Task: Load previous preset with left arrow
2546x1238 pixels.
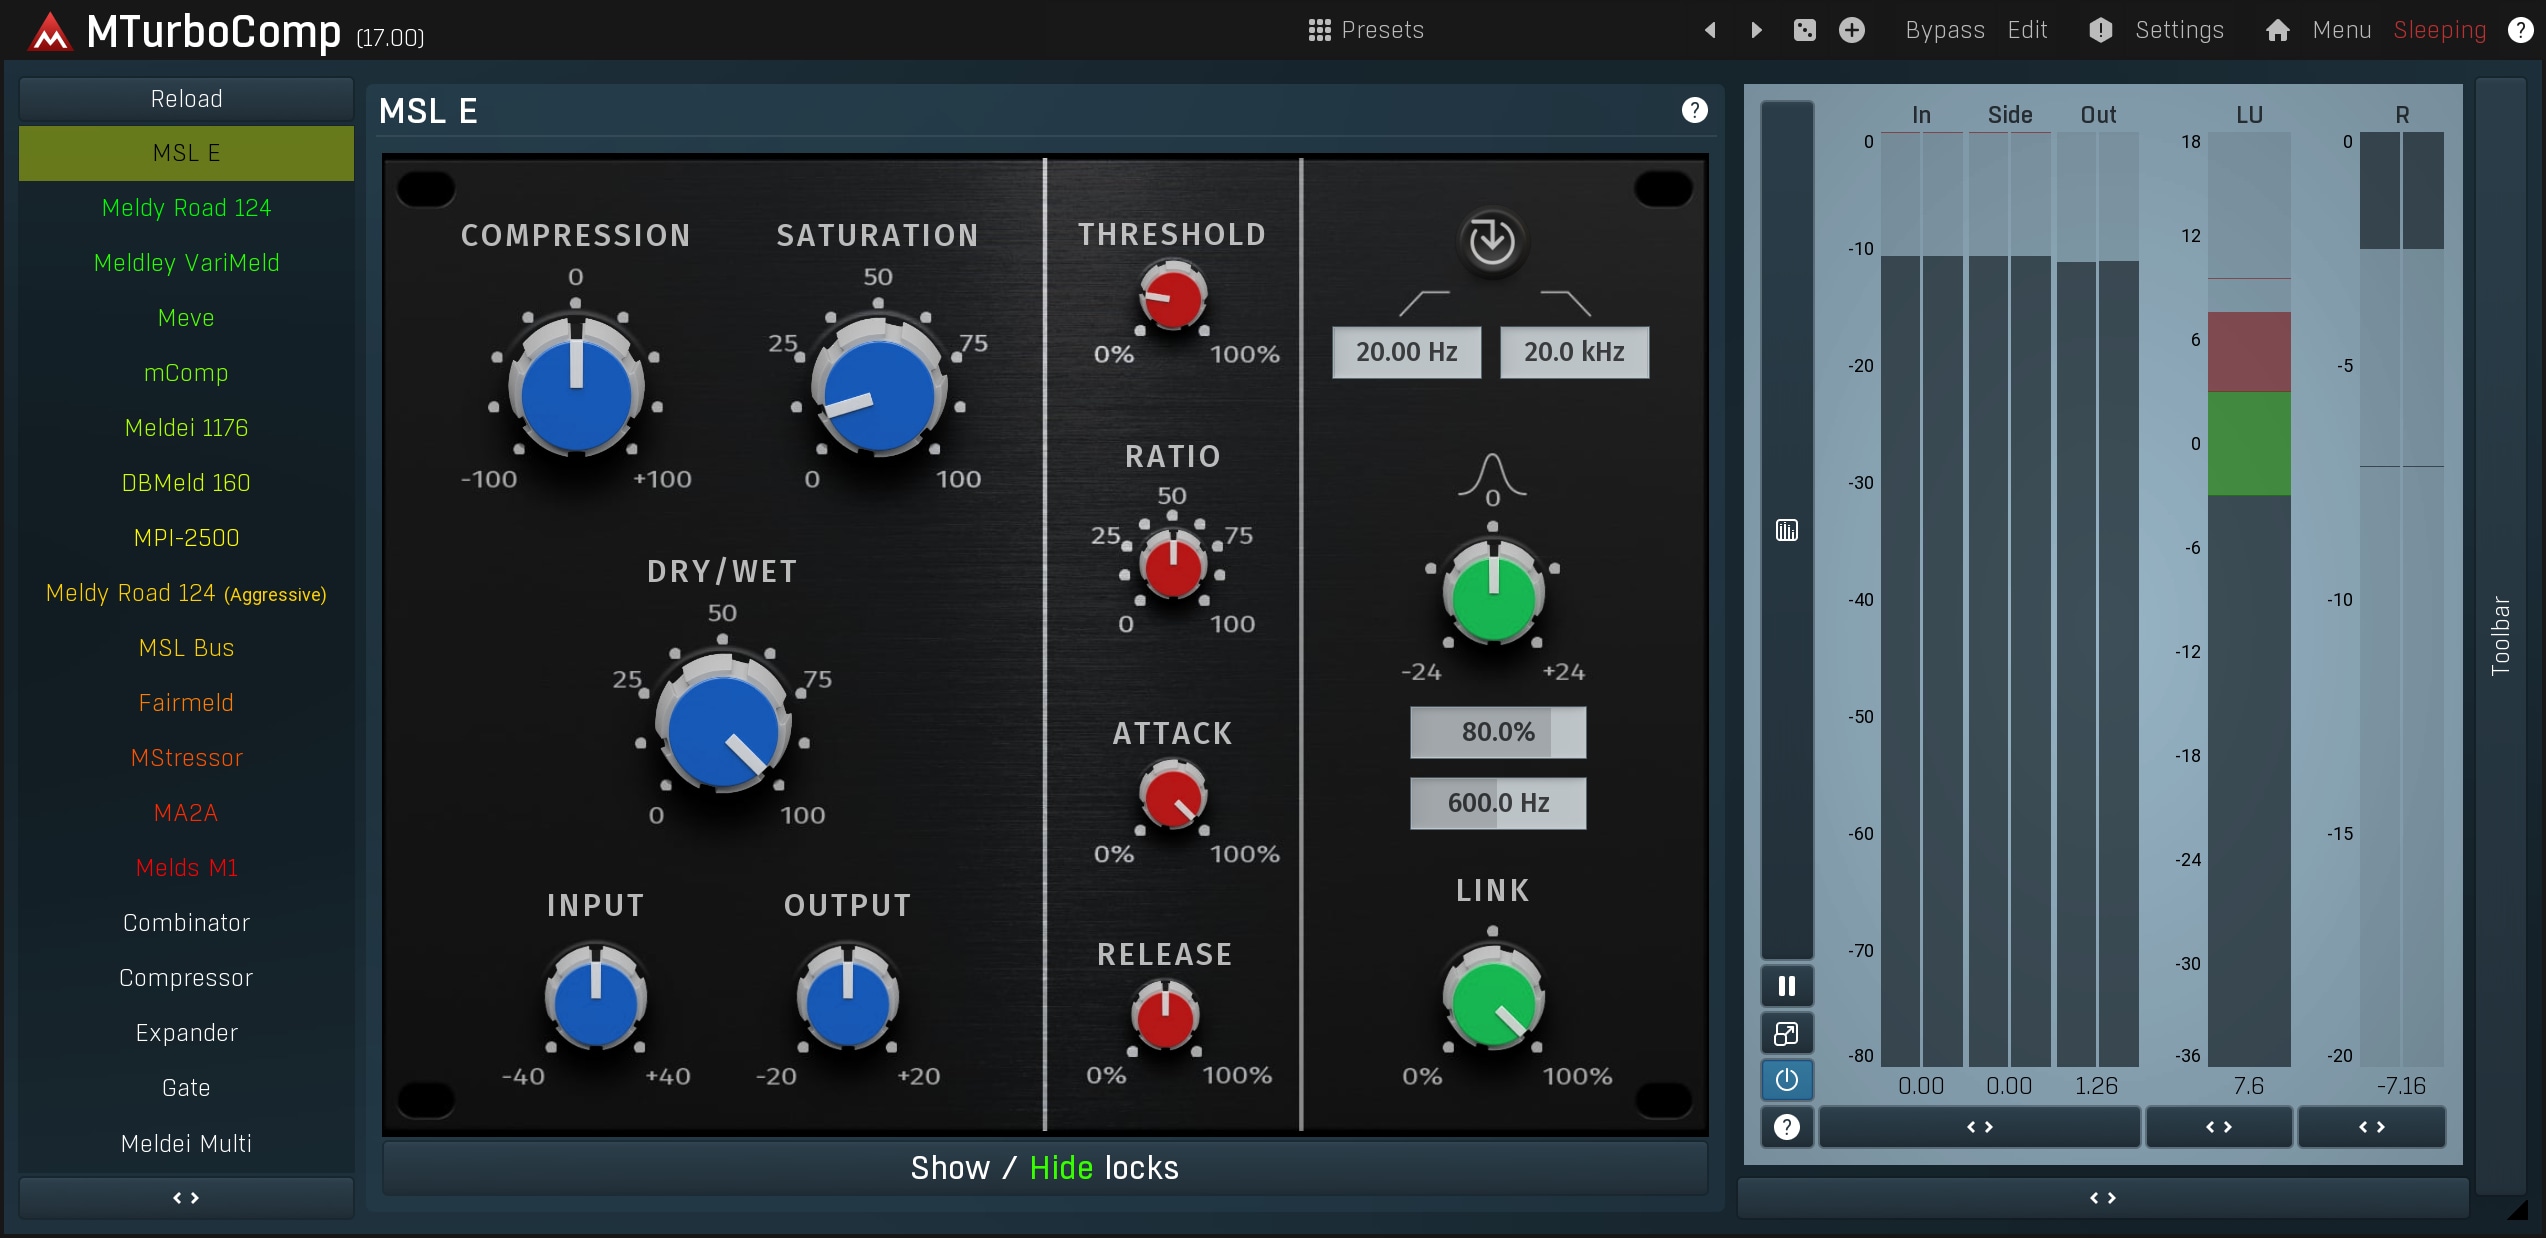Action: [1710, 30]
